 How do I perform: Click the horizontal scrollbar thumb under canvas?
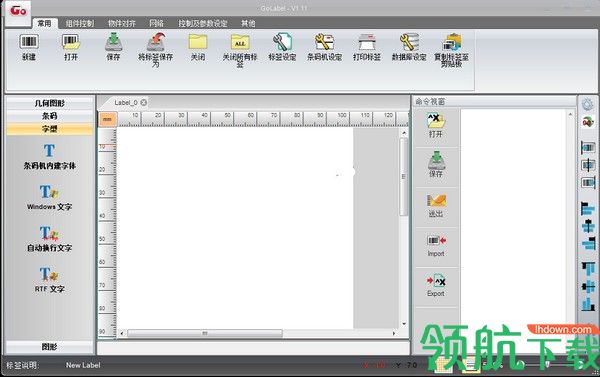pyautogui.click(x=205, y=333)
